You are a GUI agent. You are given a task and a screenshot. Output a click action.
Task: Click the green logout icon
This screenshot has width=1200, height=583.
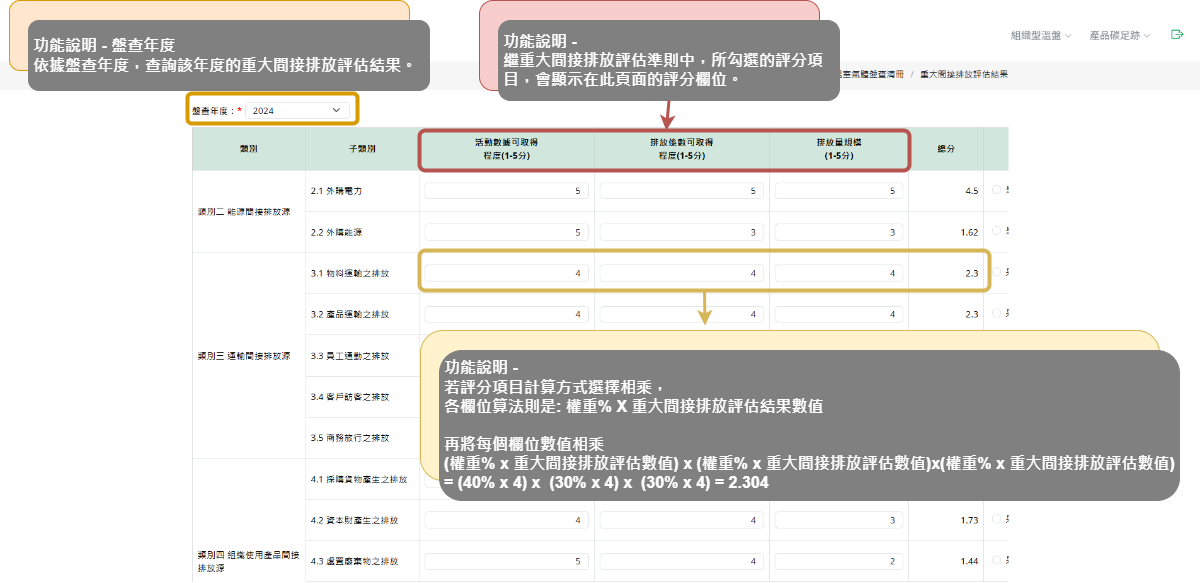click(1177, 35)
